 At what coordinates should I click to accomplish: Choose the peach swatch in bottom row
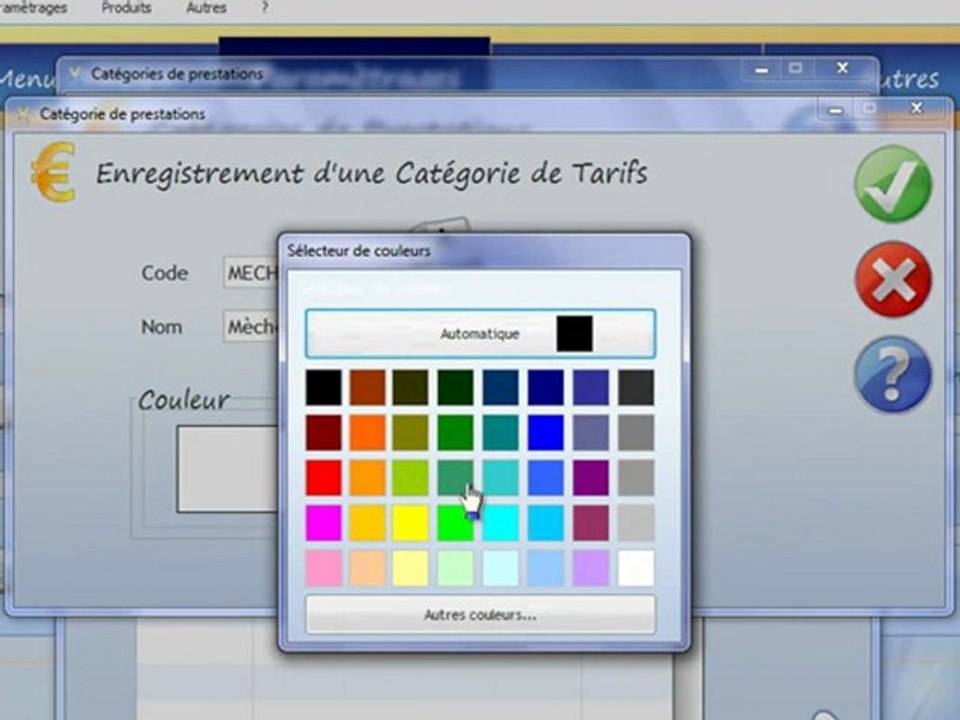tap(367, 568)
